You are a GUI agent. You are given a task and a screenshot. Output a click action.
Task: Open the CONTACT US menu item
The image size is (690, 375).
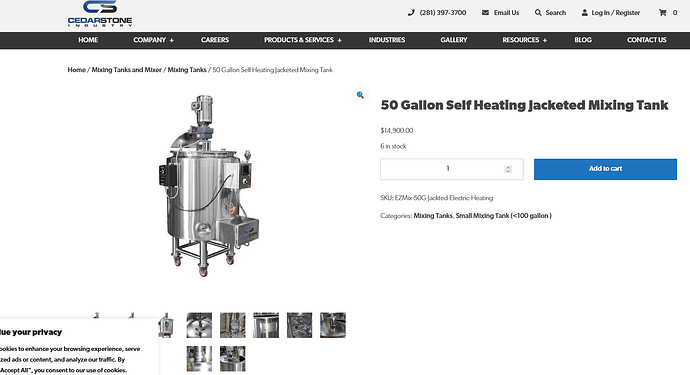click(x=646, y=40)
